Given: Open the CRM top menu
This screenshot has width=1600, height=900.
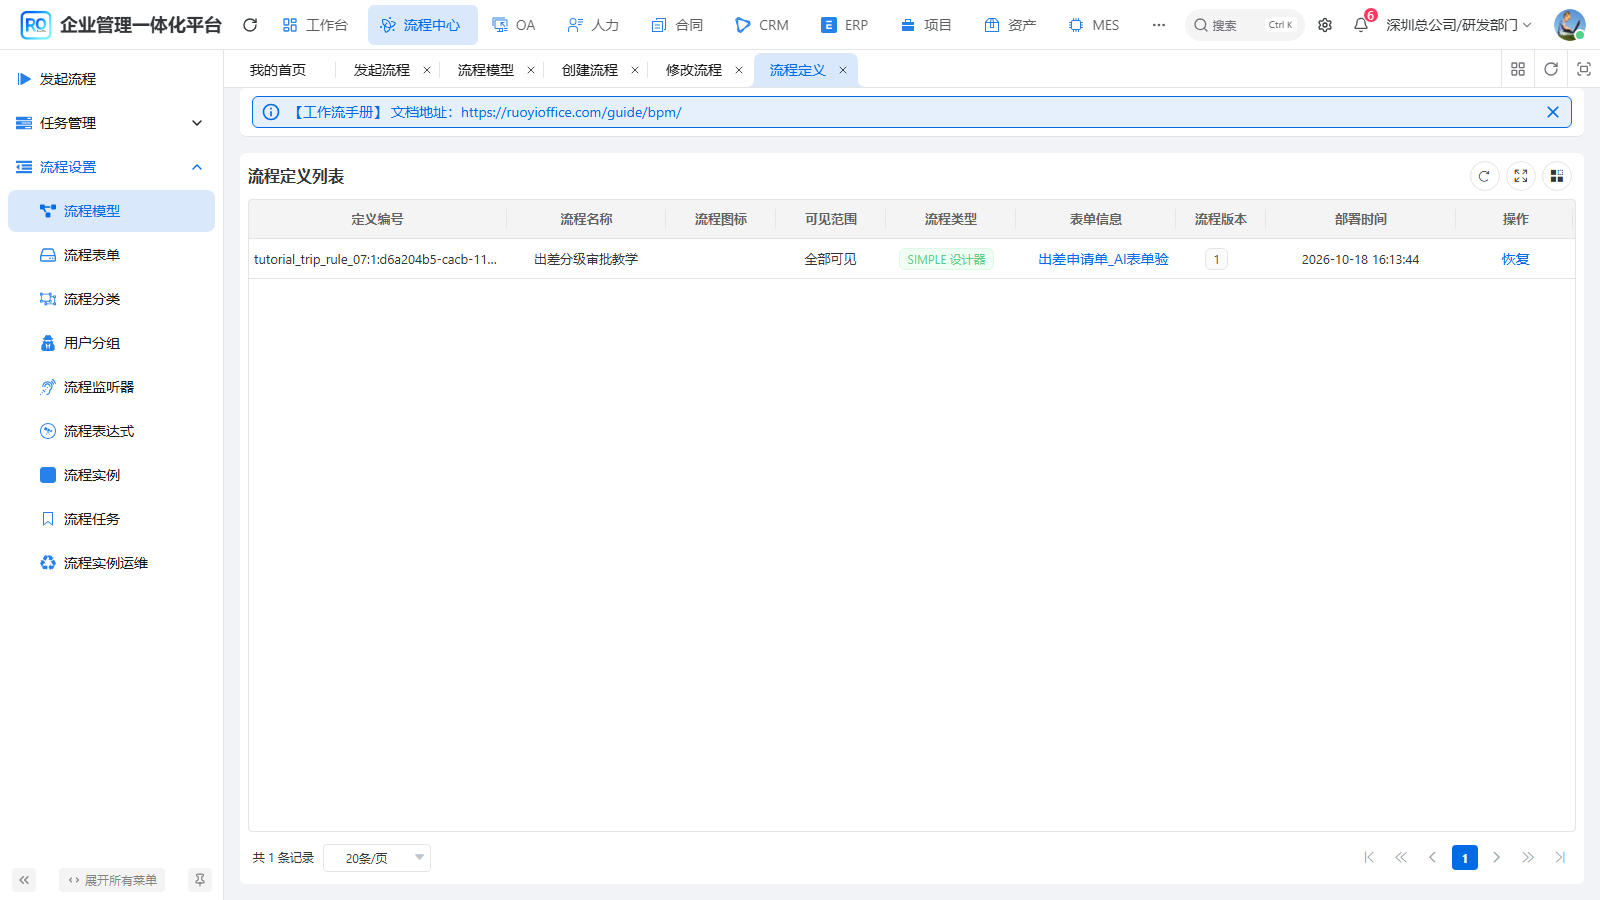Looking at the screenshot, I should 762,25.
